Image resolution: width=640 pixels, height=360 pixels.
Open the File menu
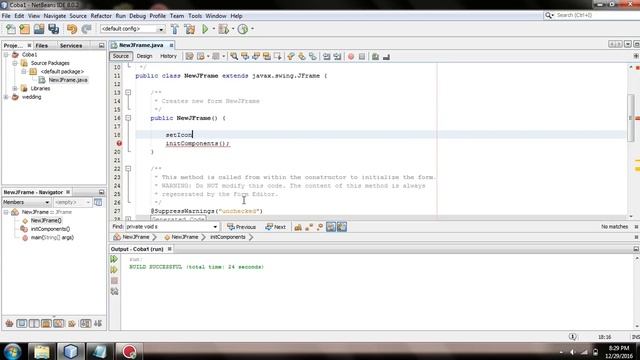(x=6, y=16)
